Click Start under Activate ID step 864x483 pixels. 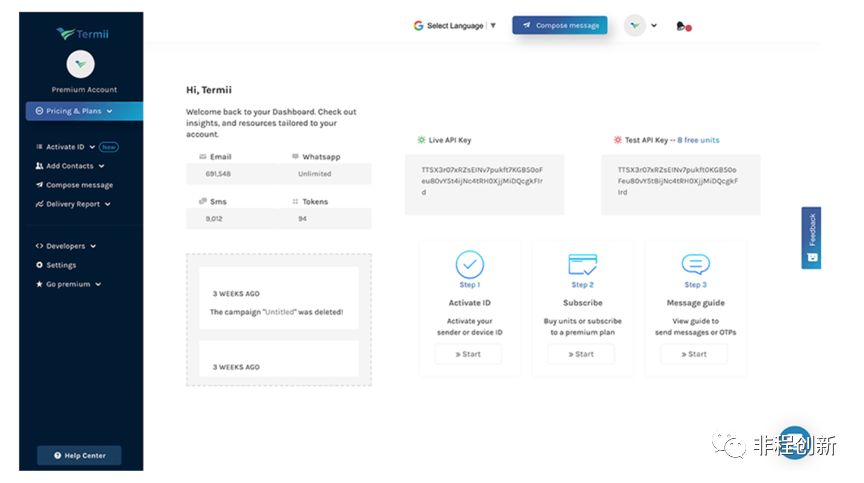(x=469, y=354)
